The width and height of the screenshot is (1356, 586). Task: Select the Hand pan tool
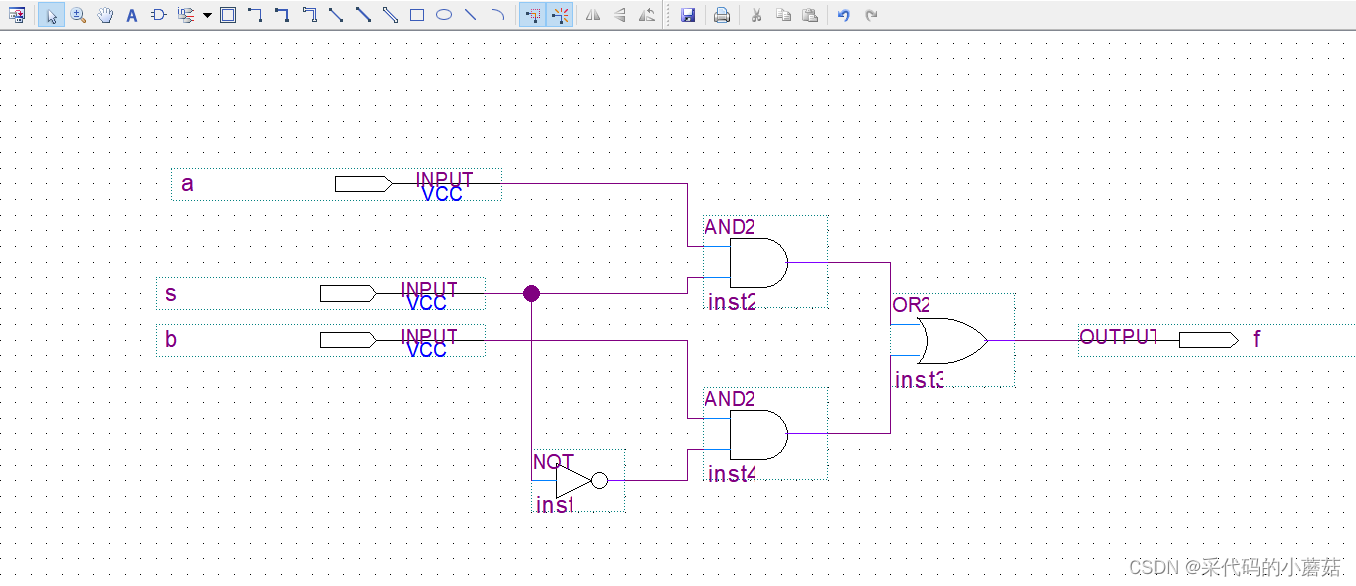[105, 15]
